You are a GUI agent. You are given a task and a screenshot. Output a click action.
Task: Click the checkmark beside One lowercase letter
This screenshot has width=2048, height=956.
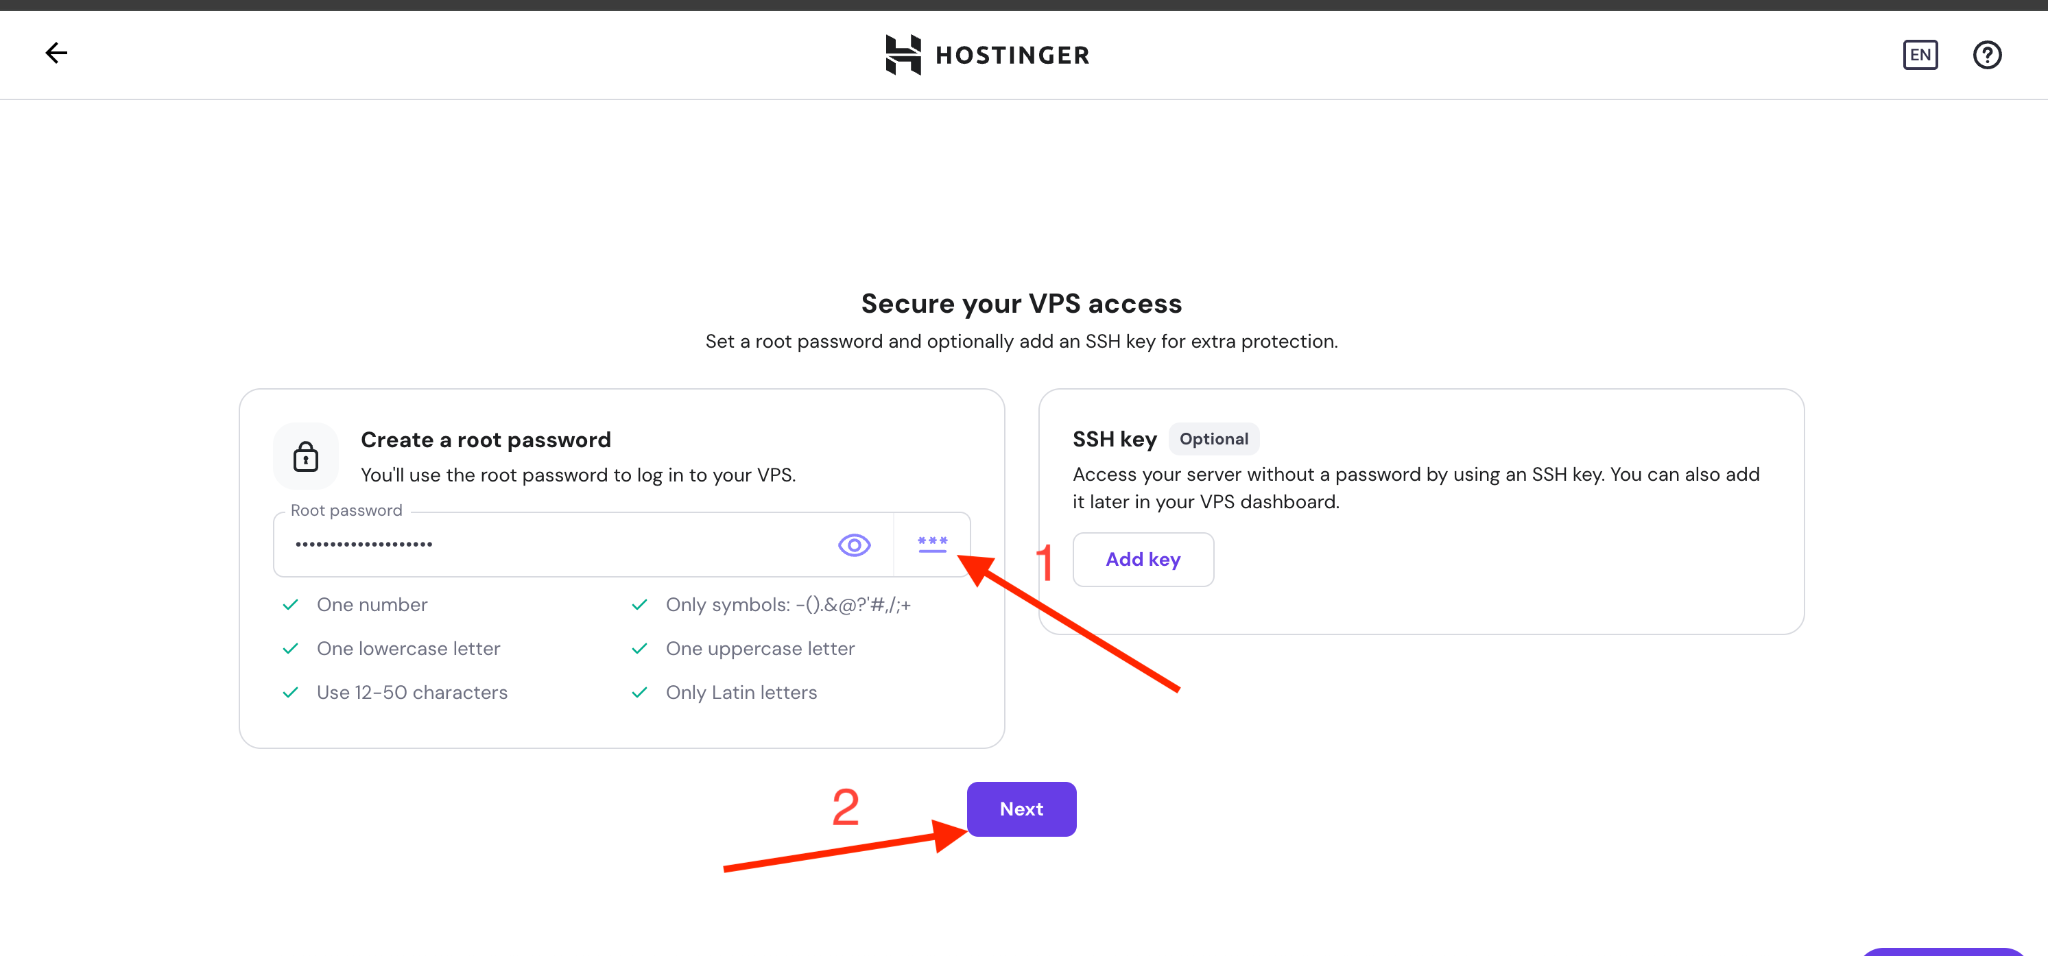pos(291,649)
